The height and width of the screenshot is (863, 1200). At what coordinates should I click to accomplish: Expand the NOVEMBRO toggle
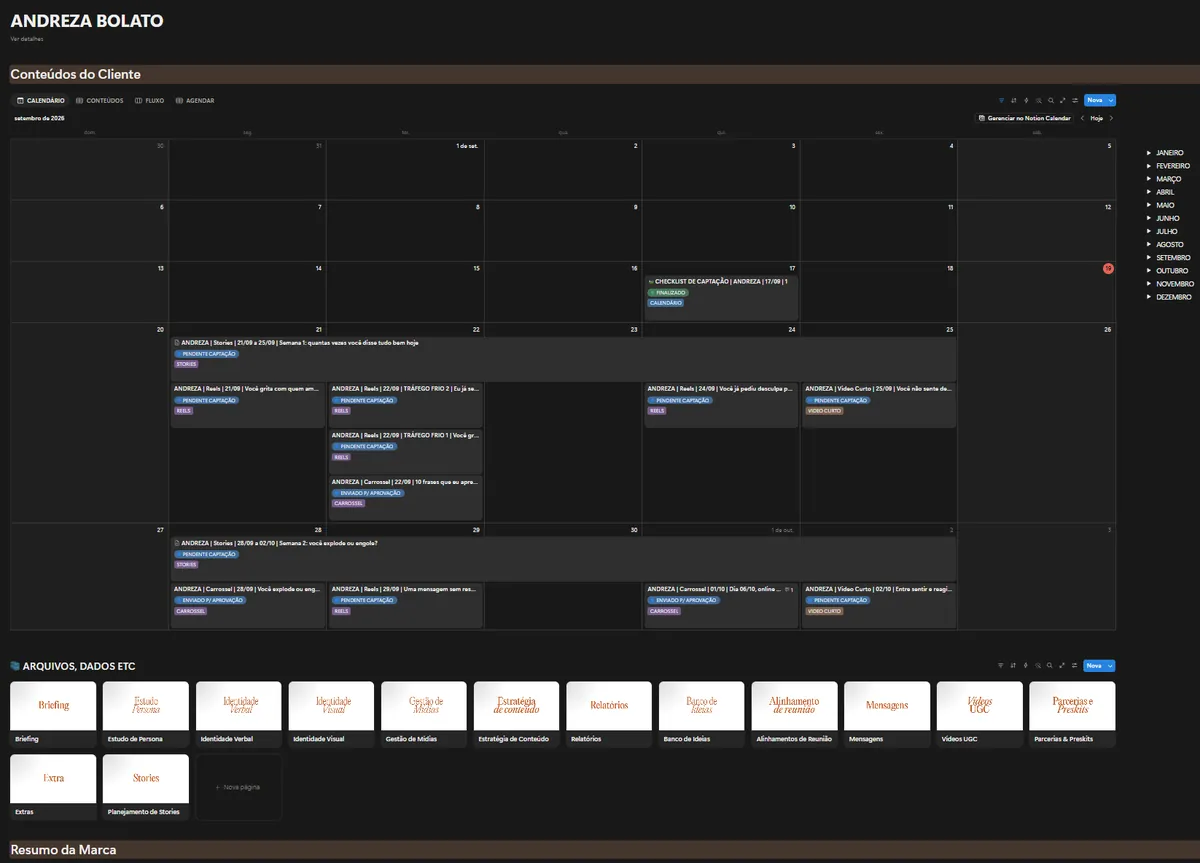[x=1148, y=284]
